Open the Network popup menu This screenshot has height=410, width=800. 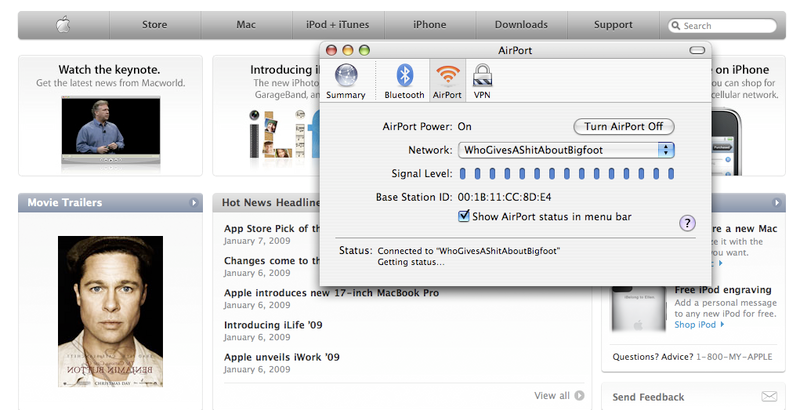click(x=566, y=150)
